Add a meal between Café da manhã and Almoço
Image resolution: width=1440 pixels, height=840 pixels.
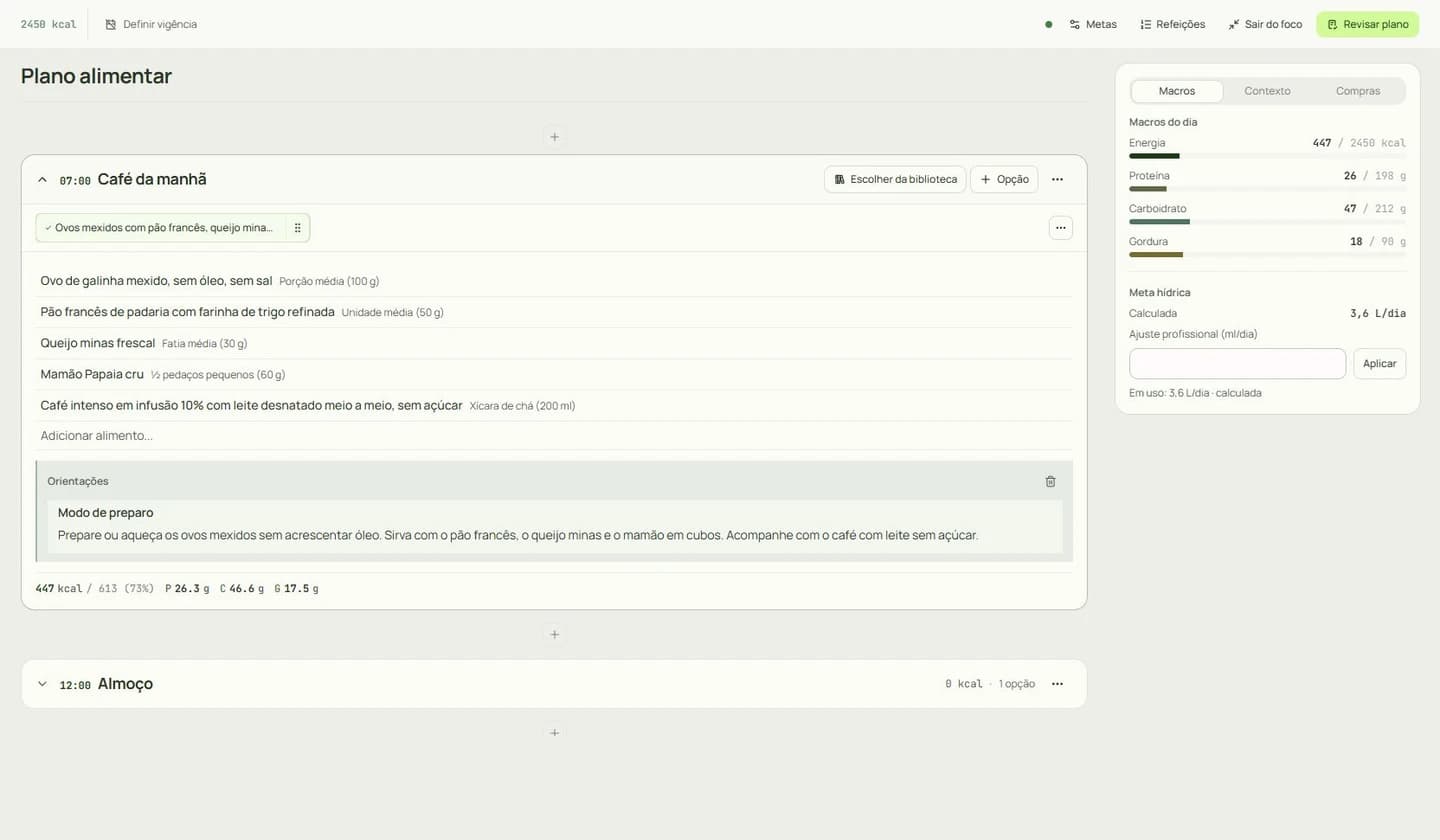[x=555, y=634]
